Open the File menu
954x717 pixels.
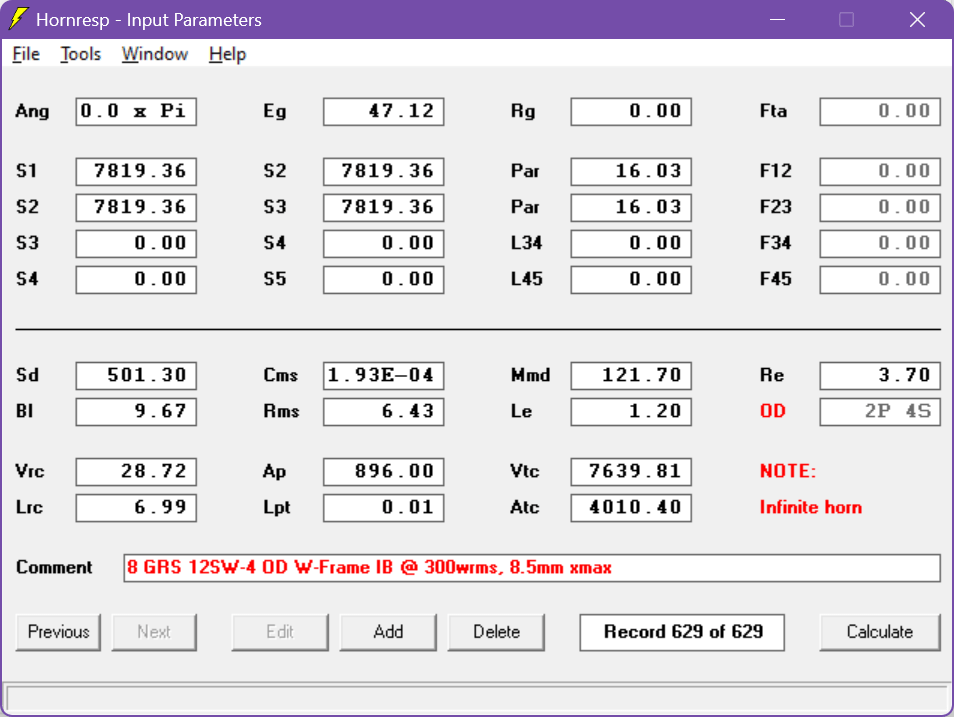[26, 54]
